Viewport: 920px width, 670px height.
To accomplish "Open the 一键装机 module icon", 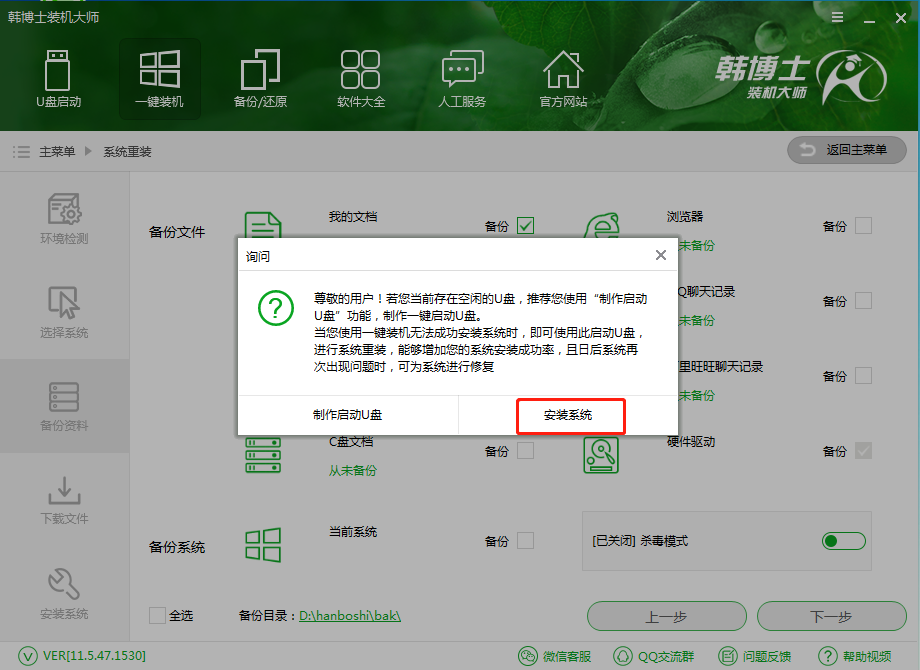I will coord(159,75).
